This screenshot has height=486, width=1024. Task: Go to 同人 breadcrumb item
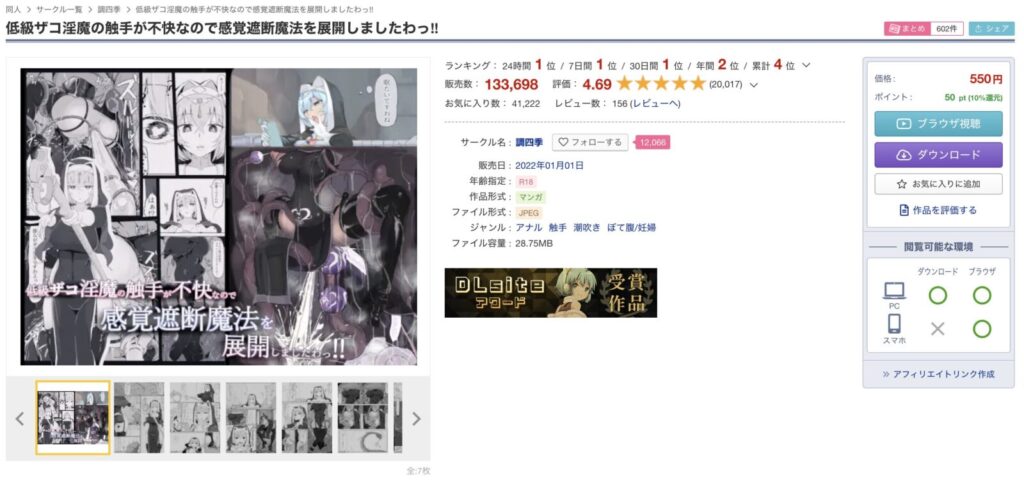(x=12, y=10)
